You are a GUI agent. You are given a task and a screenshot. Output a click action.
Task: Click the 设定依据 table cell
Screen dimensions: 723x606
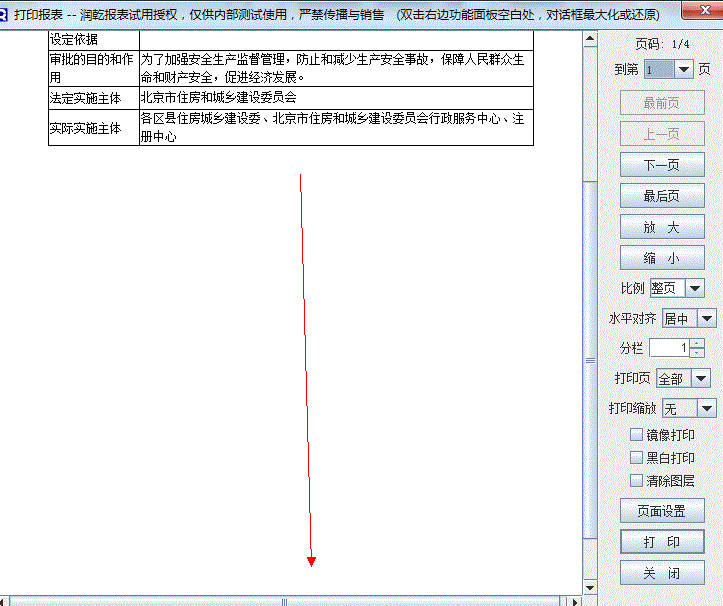pos(94,40)
